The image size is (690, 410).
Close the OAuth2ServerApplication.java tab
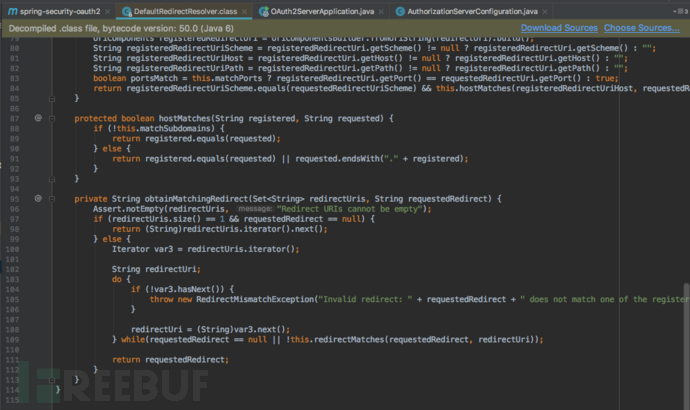(x=381, y=11)
